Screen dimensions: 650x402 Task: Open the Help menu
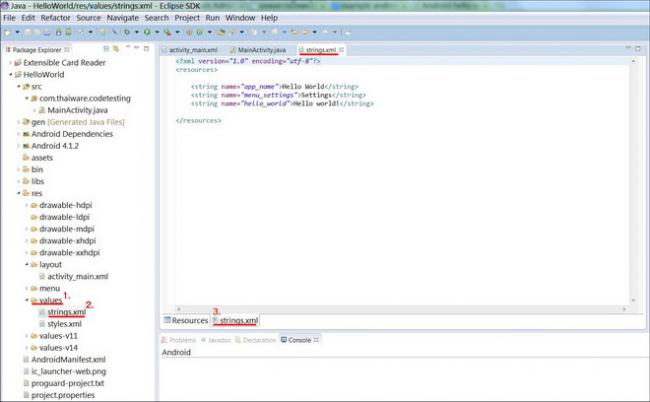tap(269, 18)
